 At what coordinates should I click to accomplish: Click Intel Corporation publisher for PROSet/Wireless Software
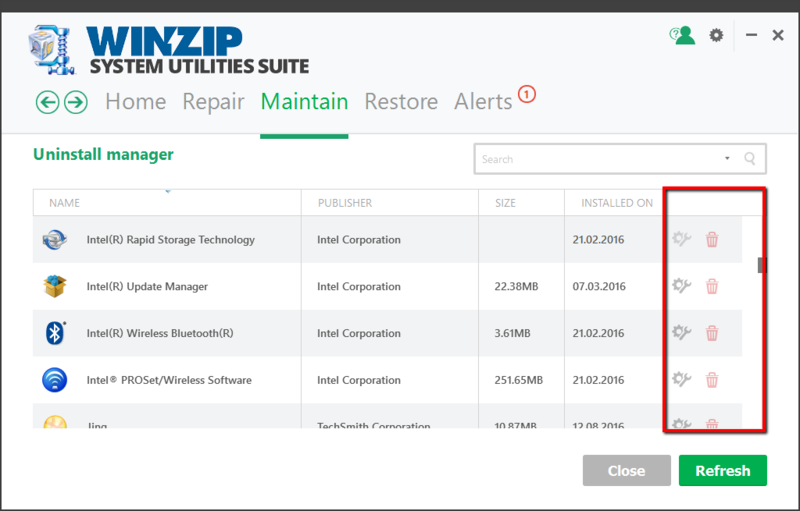pyautogui.click(x=359, y=380)
